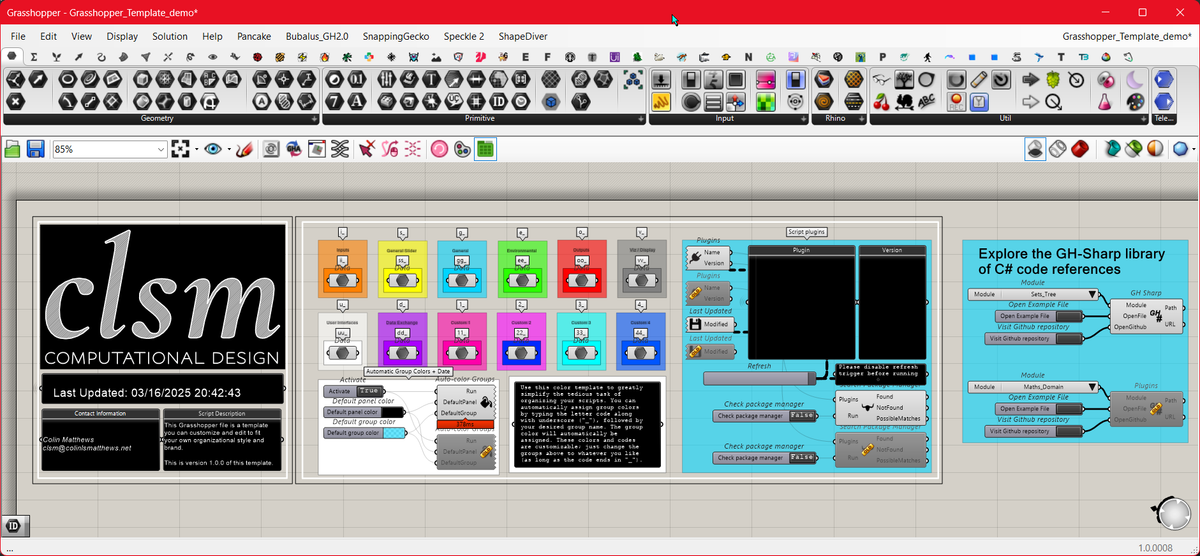Click the green grid widget icon
The height and width of the screenshot is (556, 1200).
tap(484, 149)
